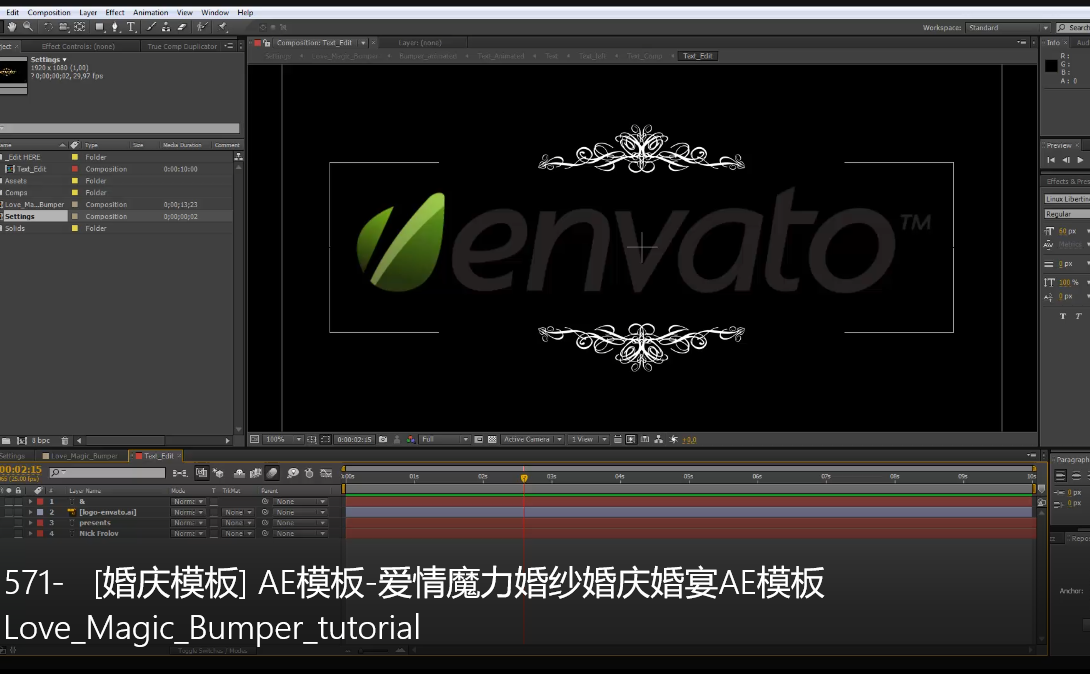
Task: Select the Brush tool
Action: click(151, 27)
